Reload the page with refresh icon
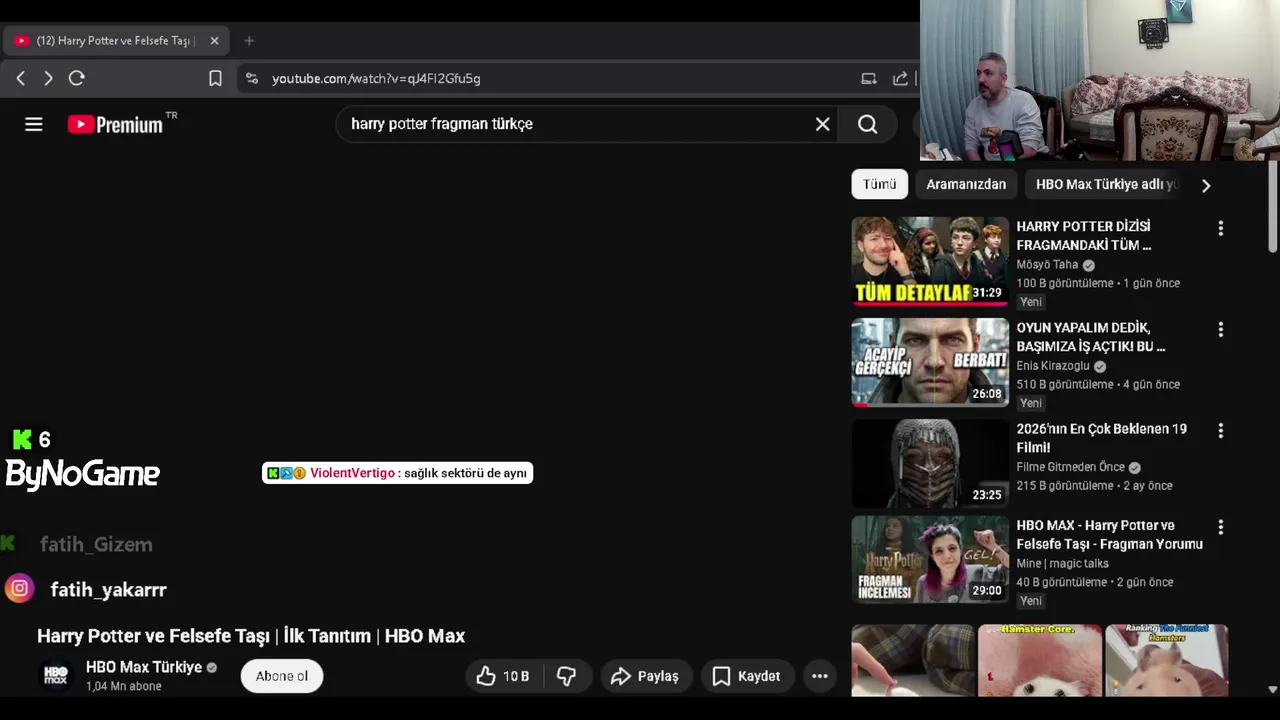Screen dimensions: 1280x720 tap(77, 78)
